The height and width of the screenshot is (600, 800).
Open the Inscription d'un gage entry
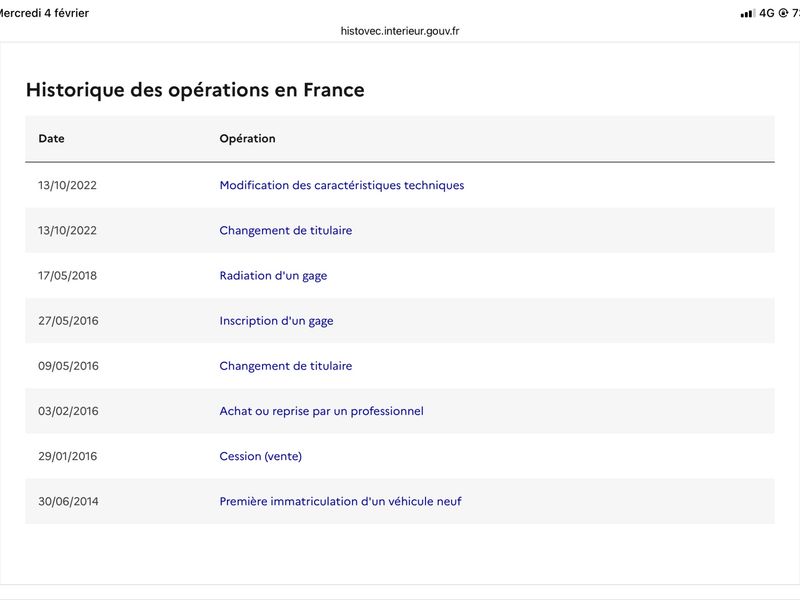277,321
